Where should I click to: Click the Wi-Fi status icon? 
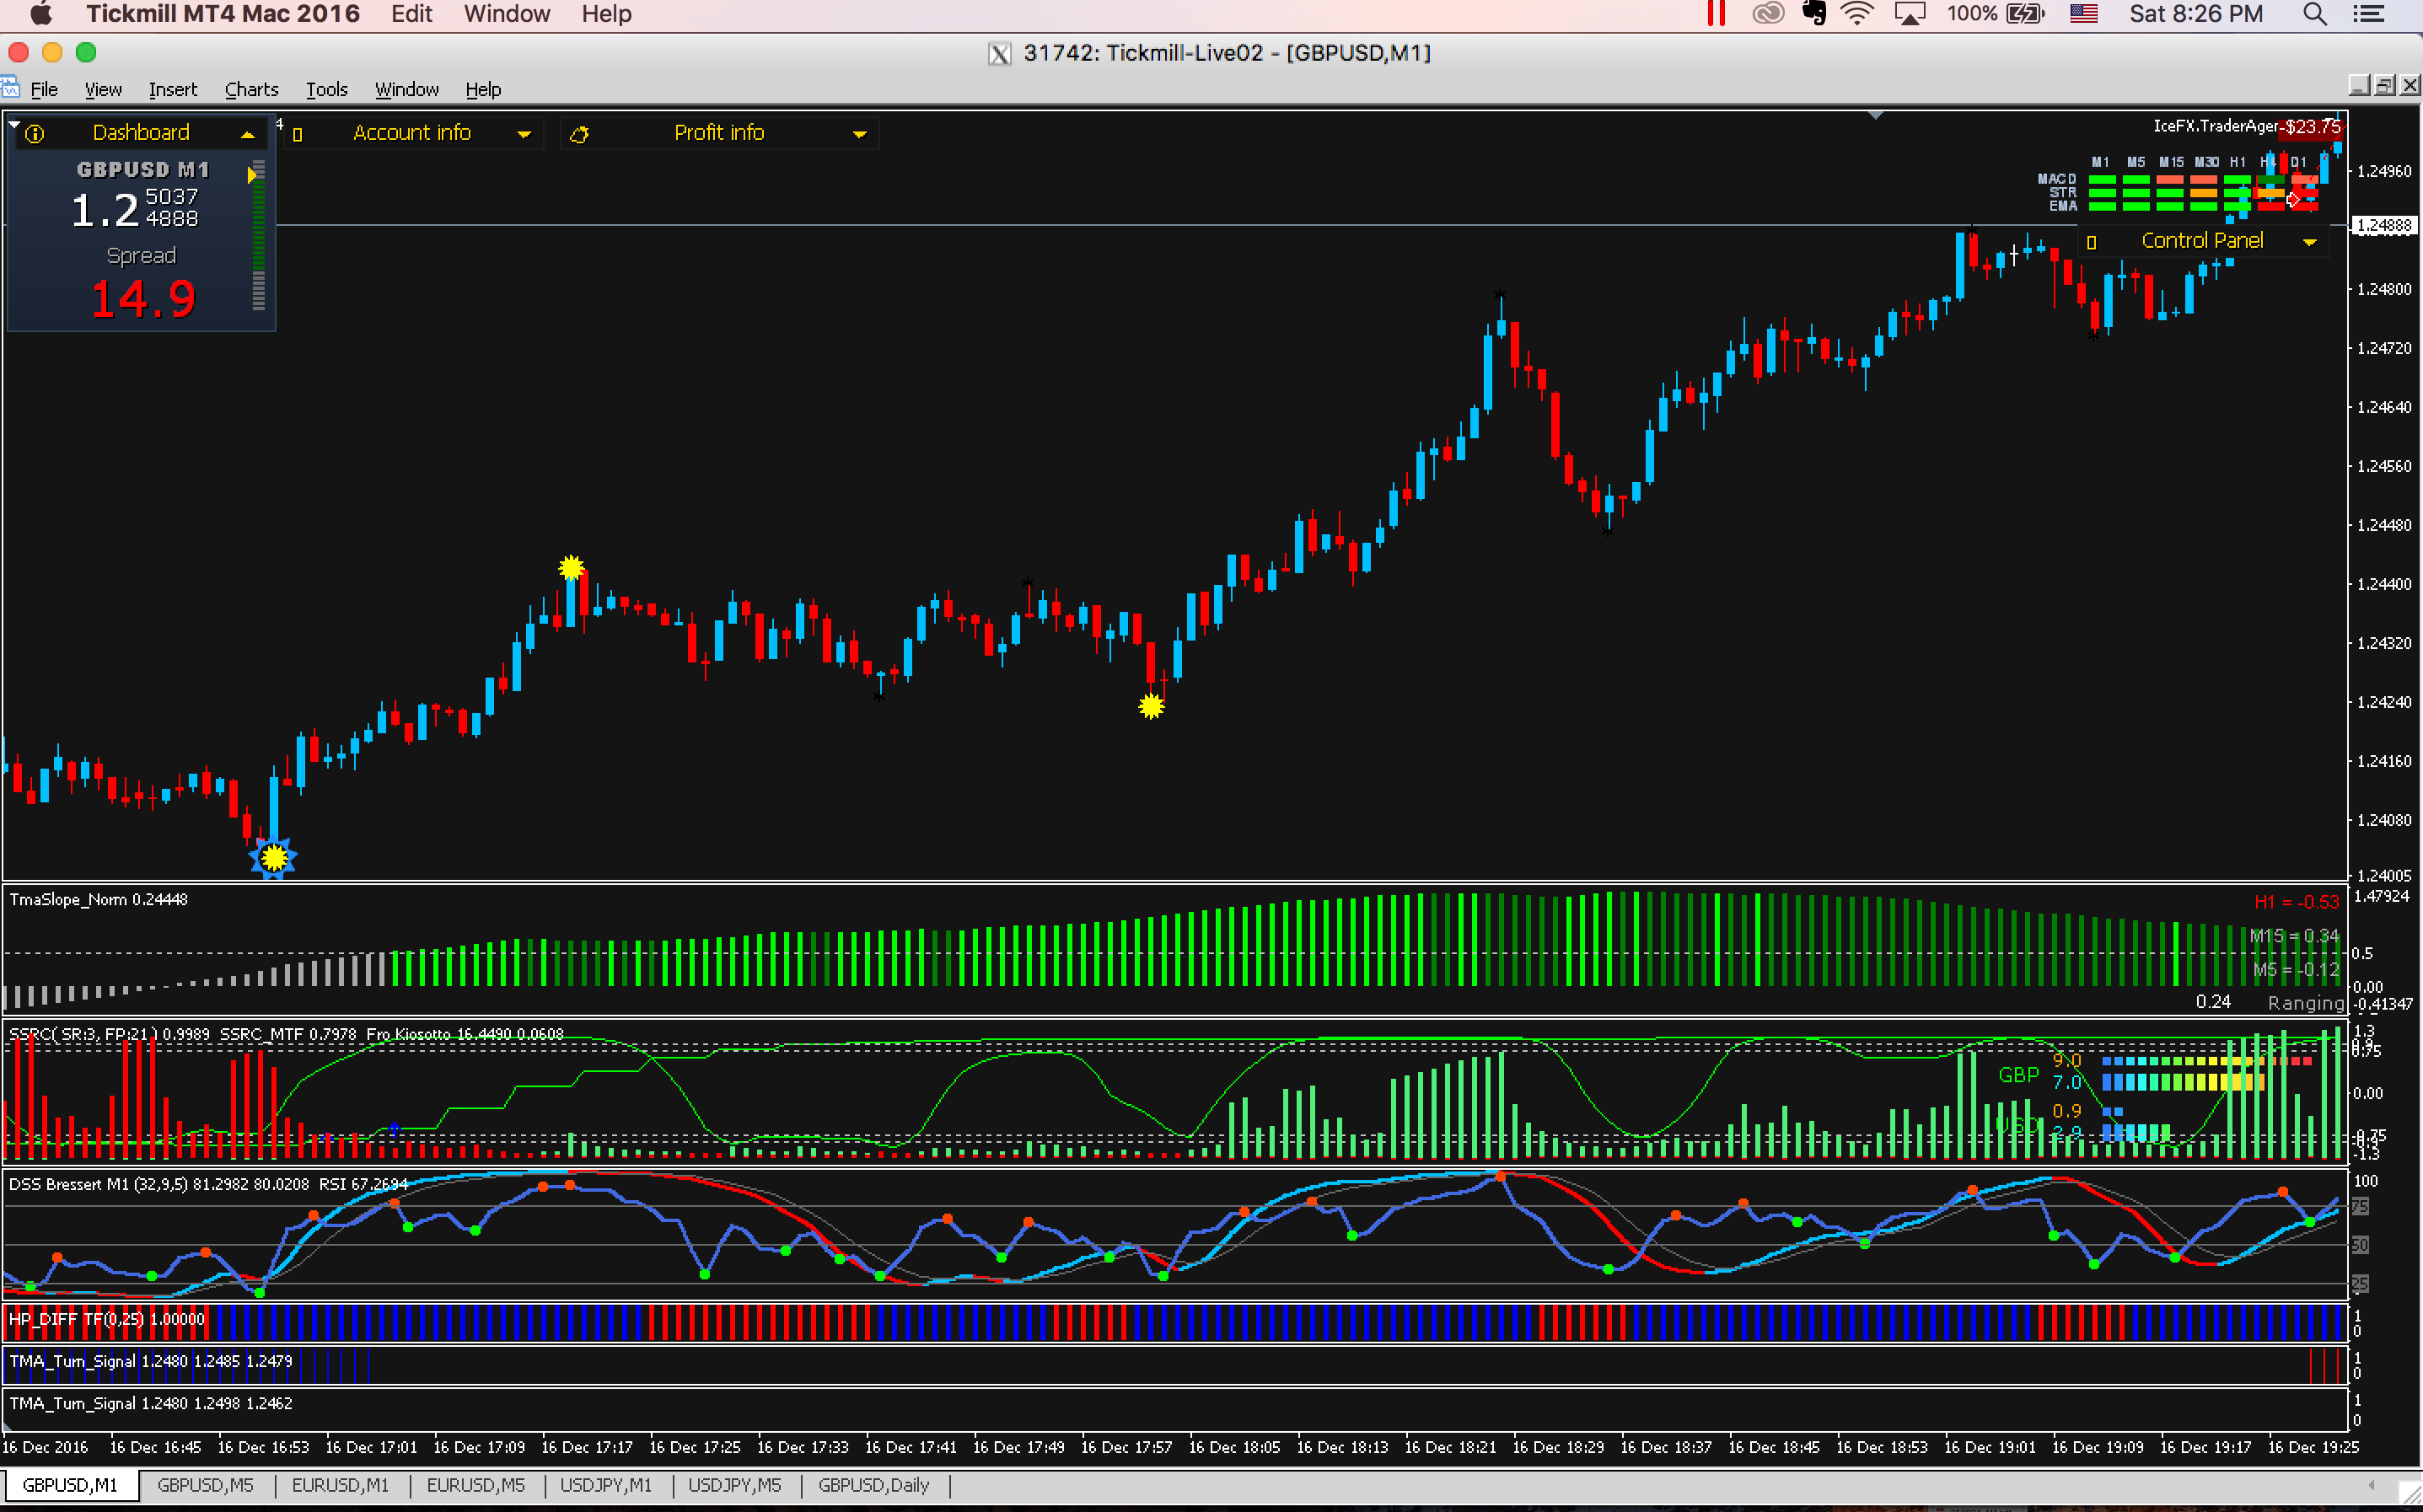pos(1858,14)
